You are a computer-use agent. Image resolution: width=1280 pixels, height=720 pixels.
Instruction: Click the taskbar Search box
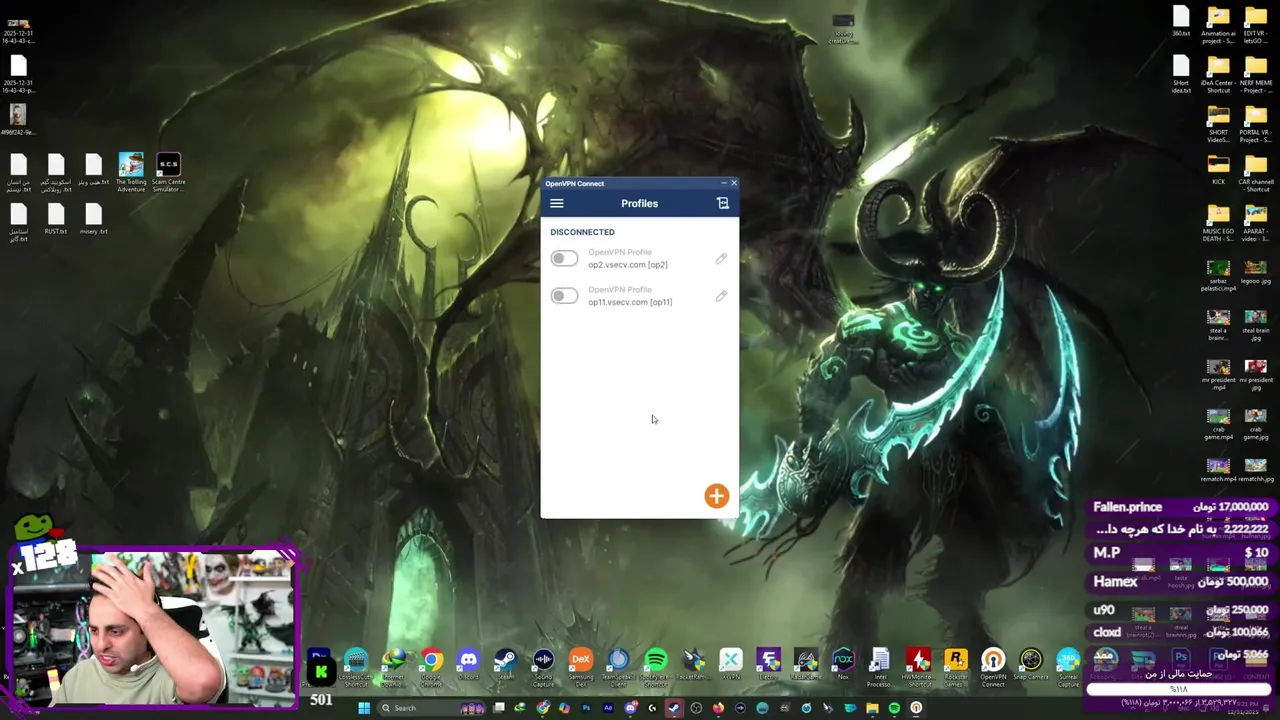pos(430,708)
